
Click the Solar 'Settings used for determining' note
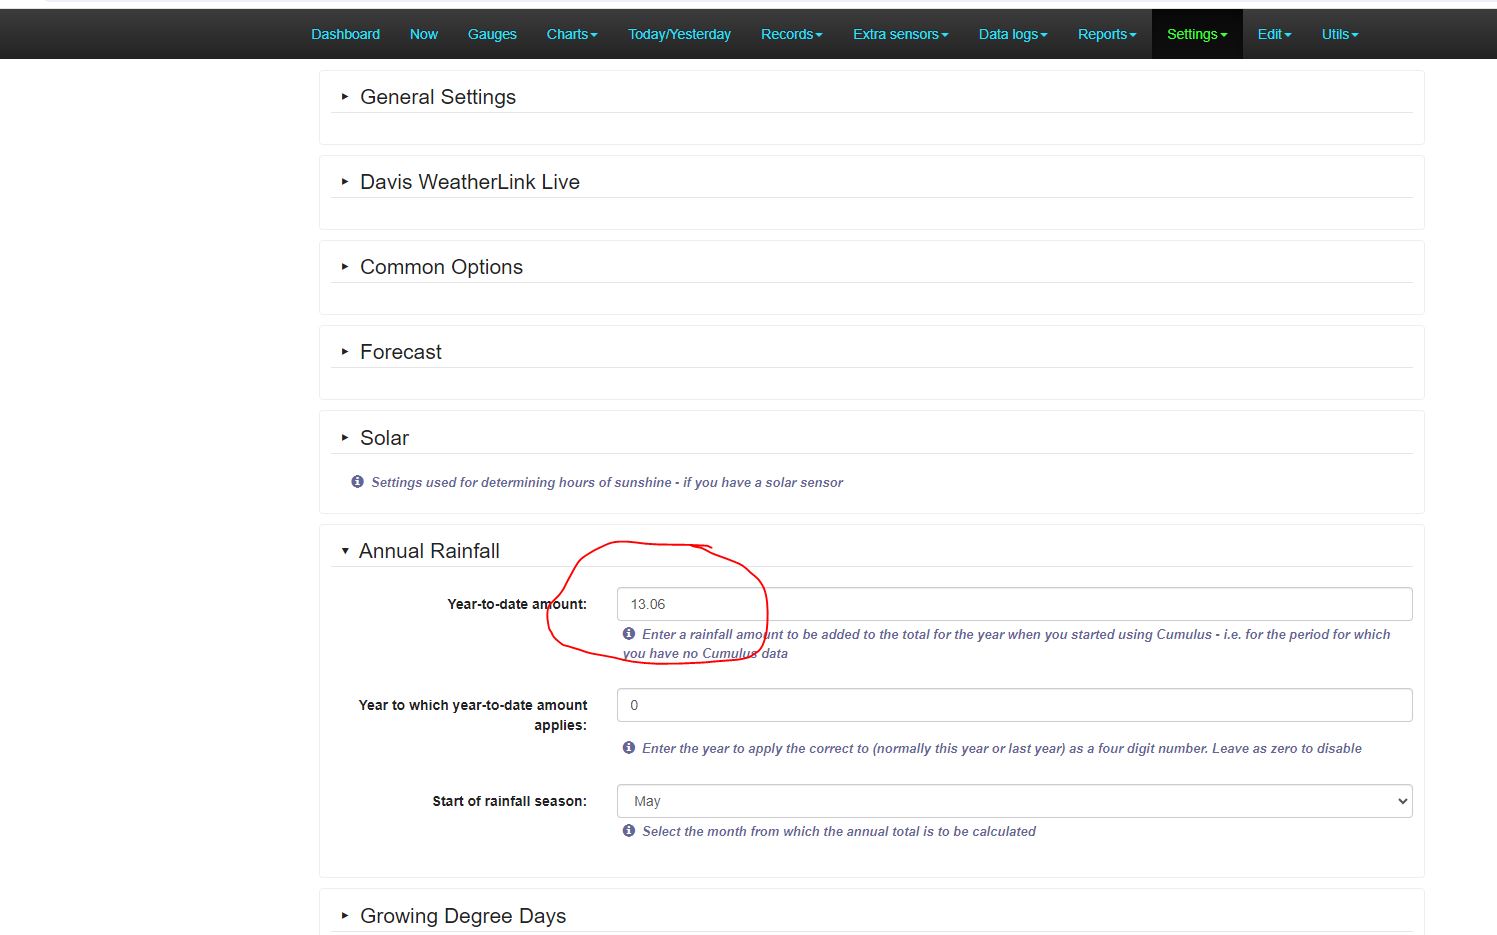607,482
